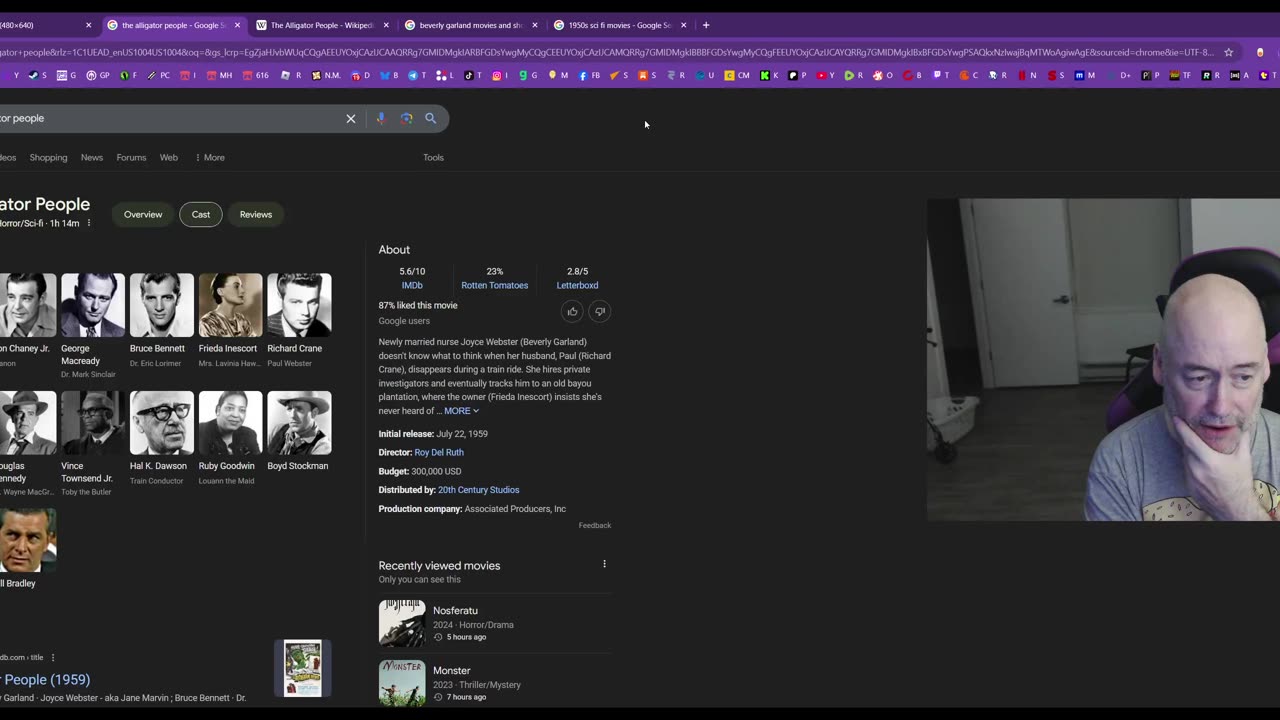Open the YouTube Y bookmark

[x=825, y=75]
